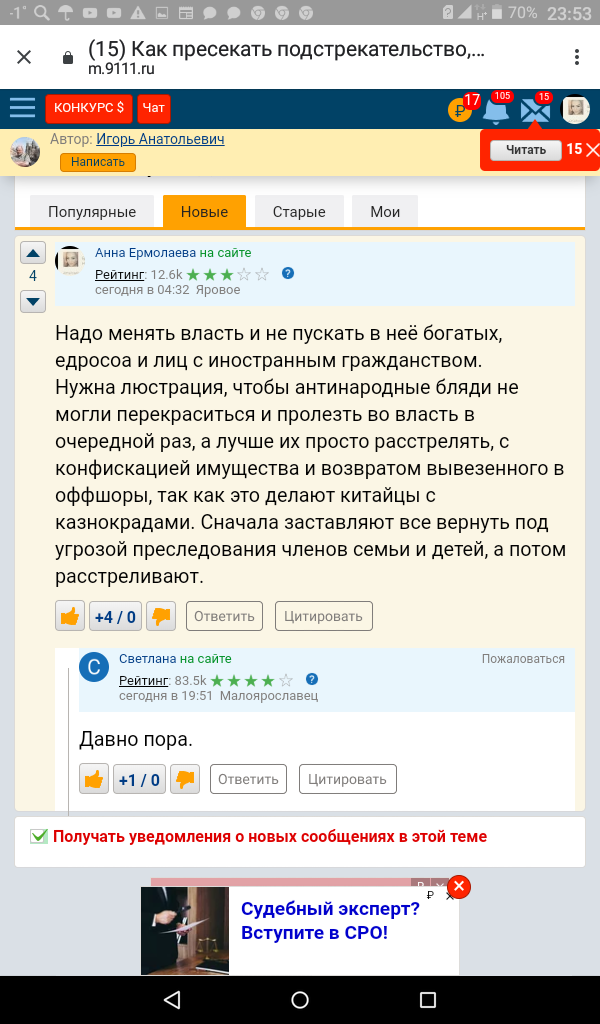Switch to the Старые tab
The image size is (600, 1024).
click(x=299, y=212)
